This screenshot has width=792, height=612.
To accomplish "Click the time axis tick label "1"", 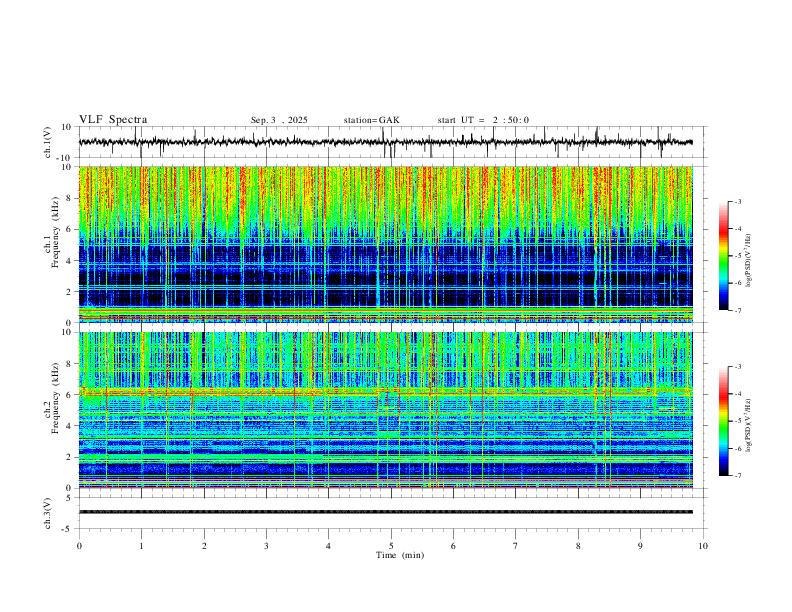I will [x=141, y=546].
